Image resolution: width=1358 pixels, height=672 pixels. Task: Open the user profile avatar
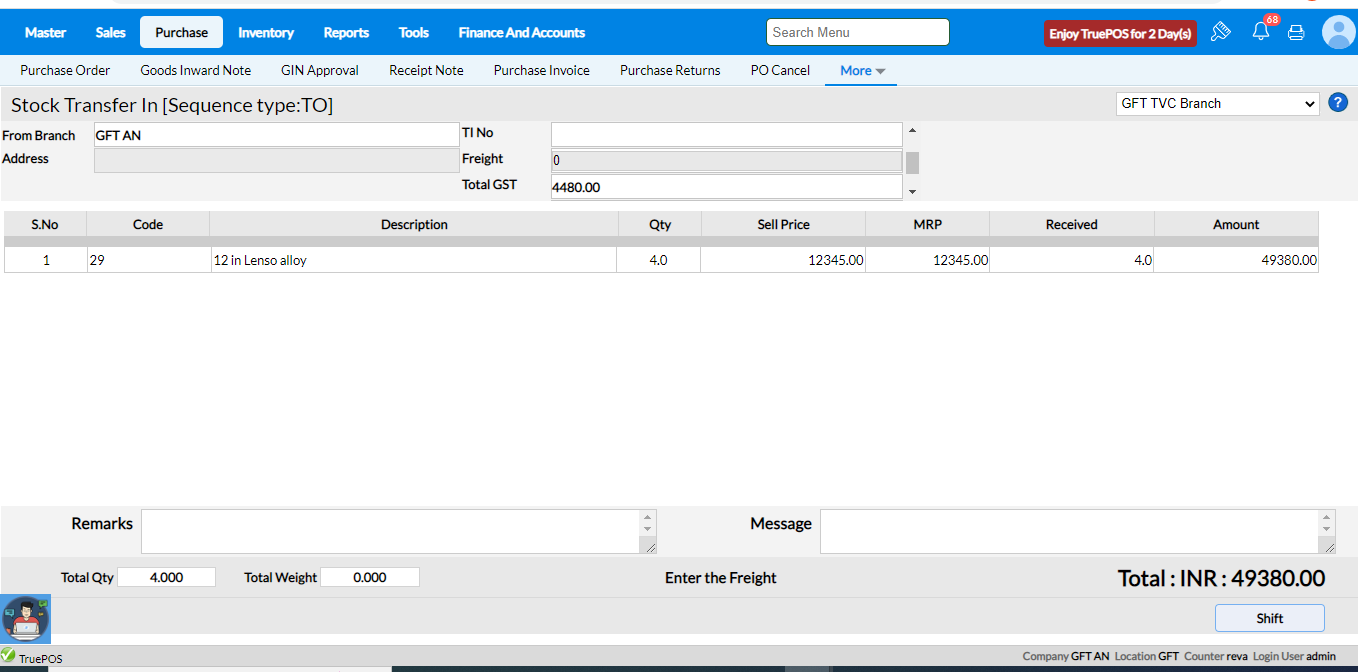click(1338, 32)
